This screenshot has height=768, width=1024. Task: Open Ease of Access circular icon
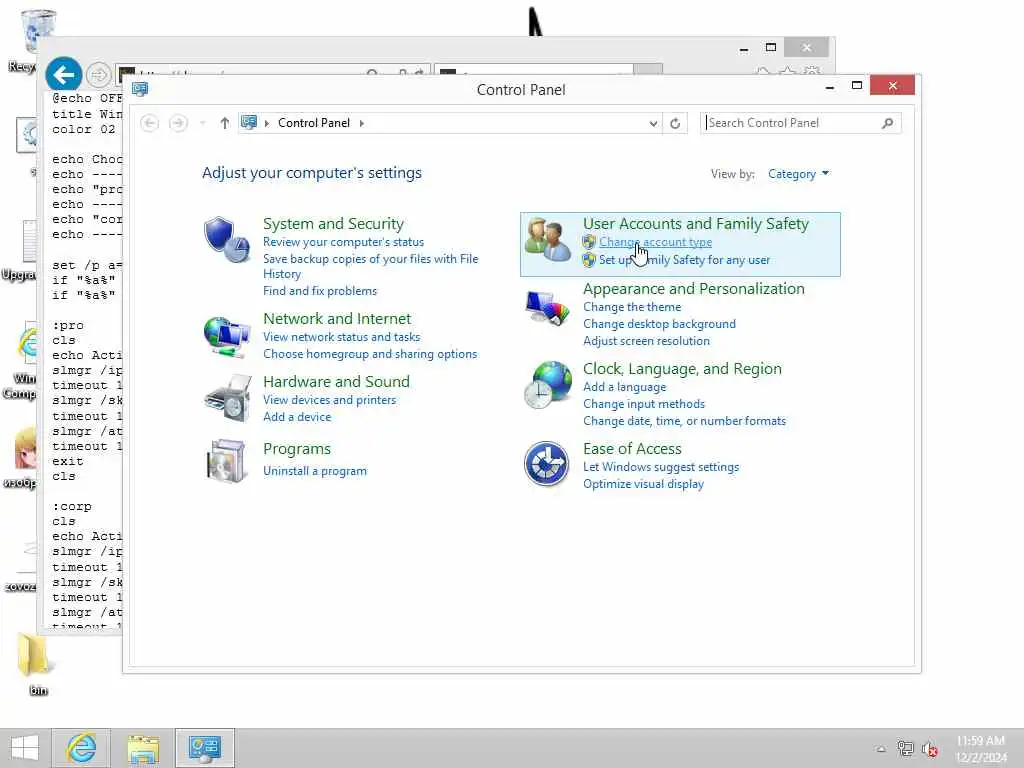tap(547, 464)
